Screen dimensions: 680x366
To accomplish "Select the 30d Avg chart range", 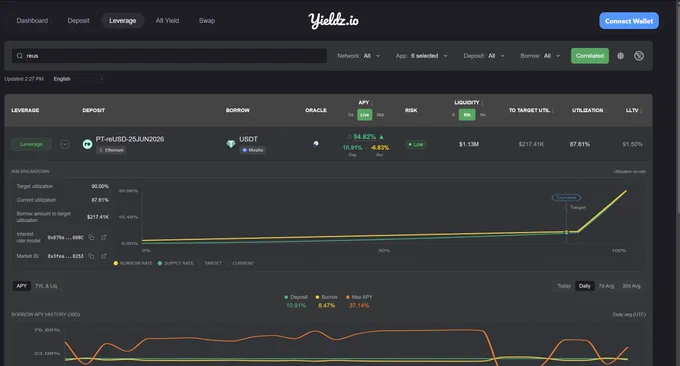I will pyautogui.click(x=631, y=286).
